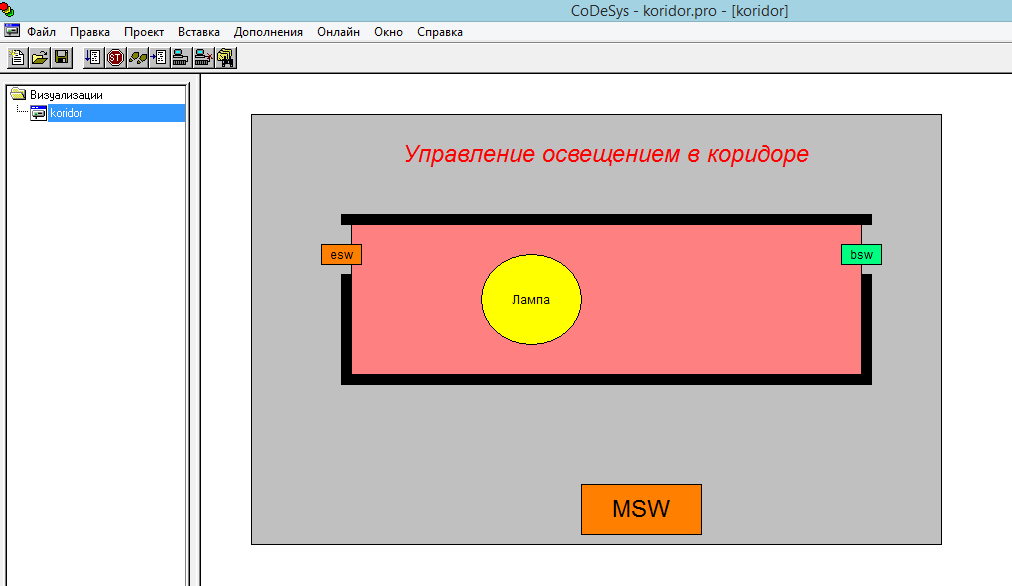The image size is (1012, 586).
Task: Open global search binoculars icon
Action: (225, 57)
